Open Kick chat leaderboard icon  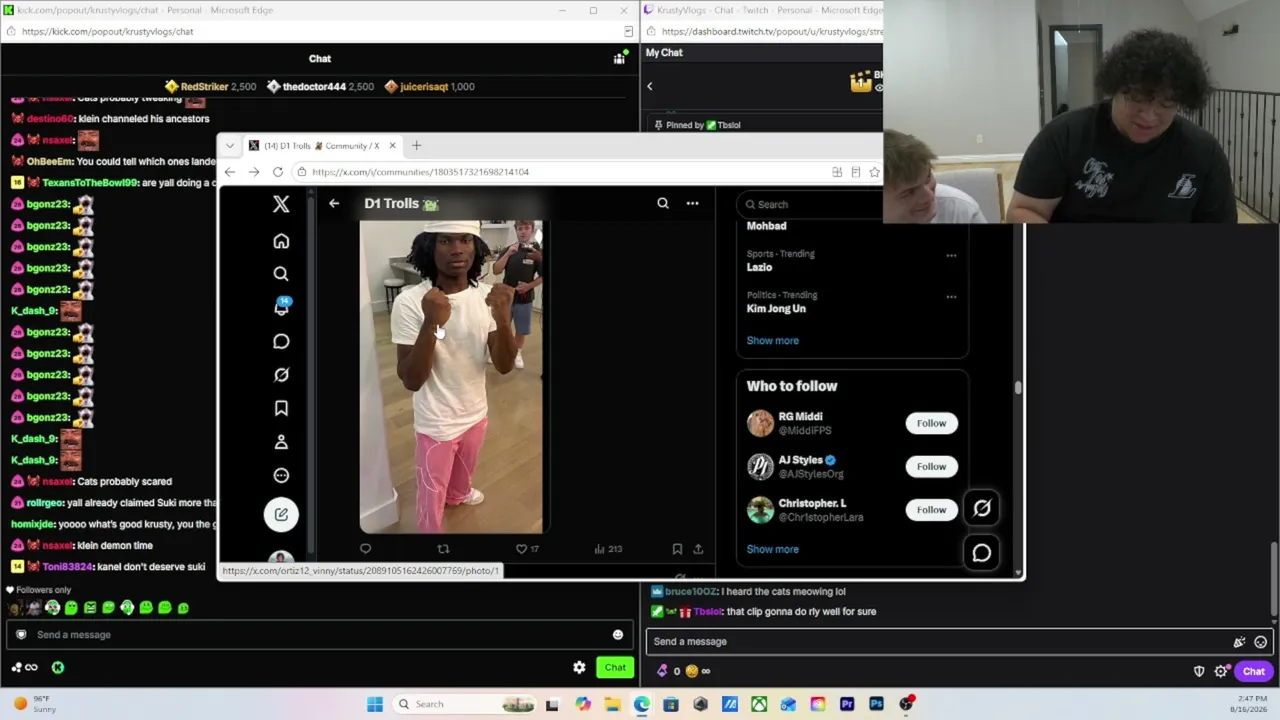click(x=619, y=59)
